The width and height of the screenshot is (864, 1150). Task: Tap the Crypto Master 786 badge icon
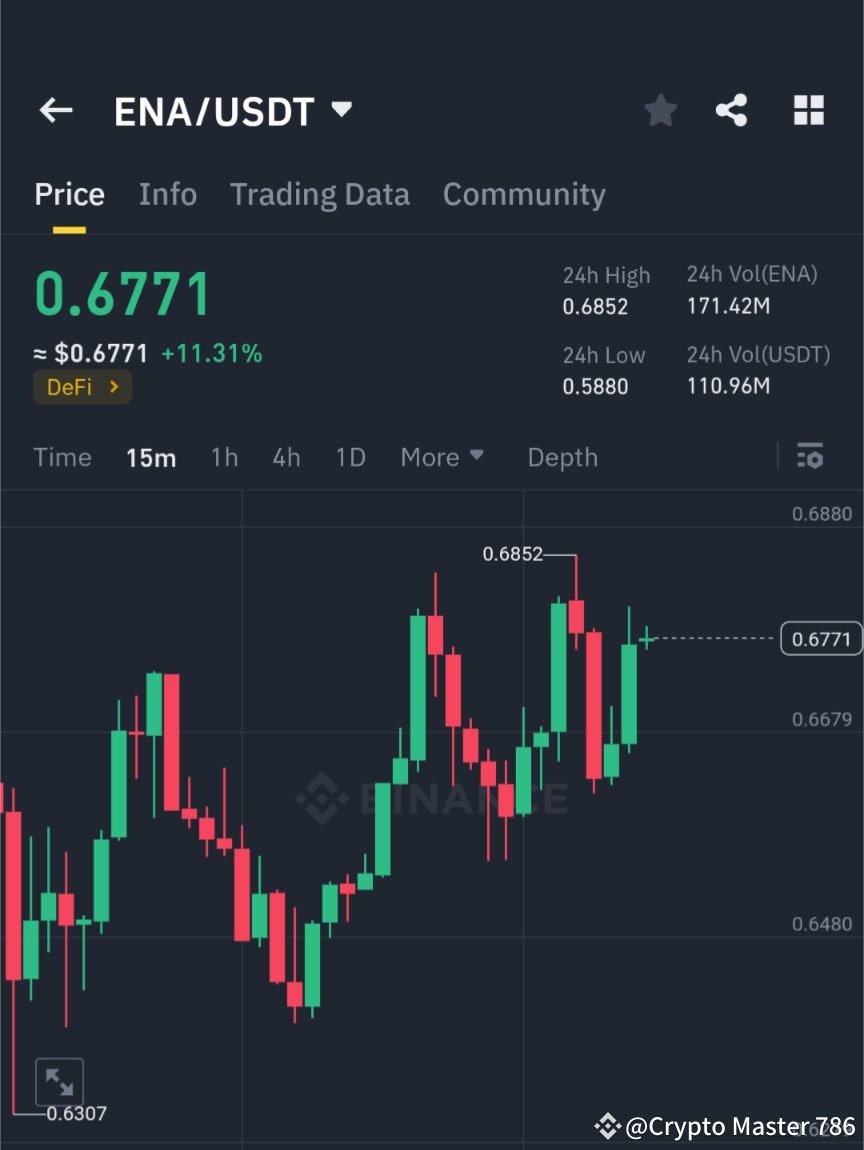[x=609, y=1126]
